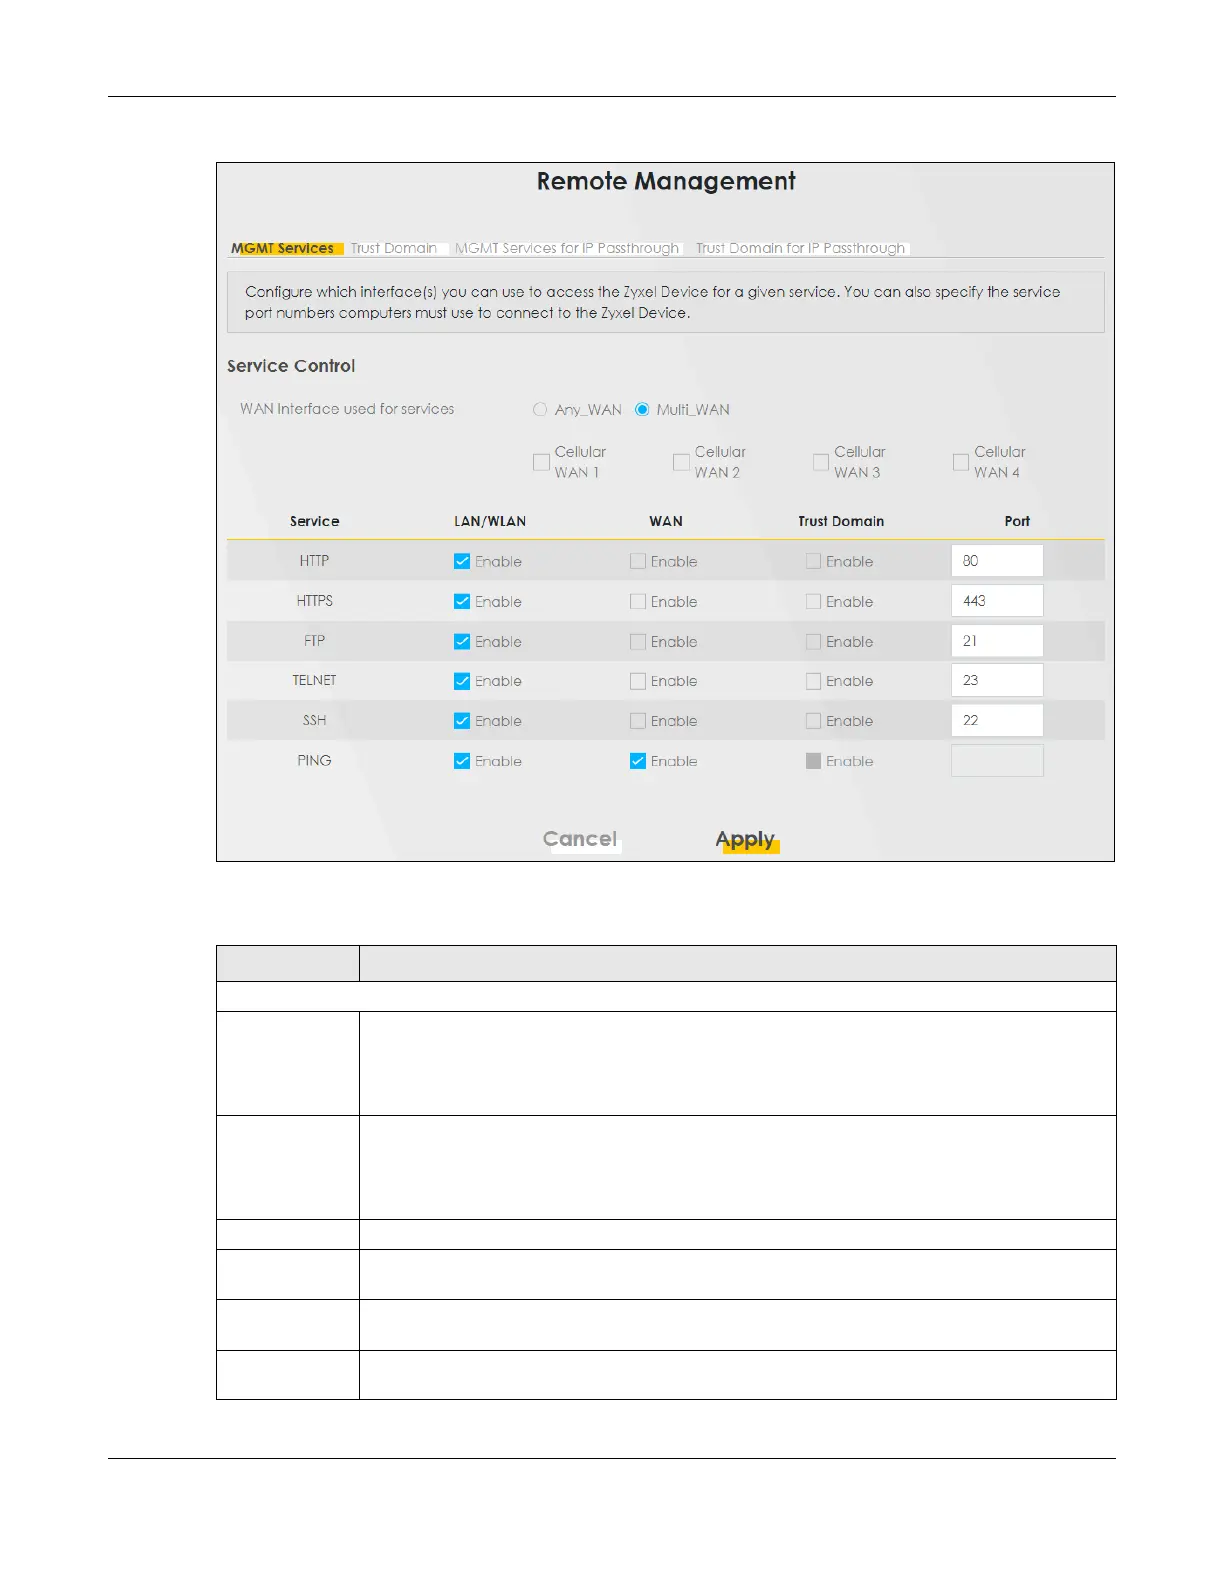Viewport: 1224px width, 1584px height.
Task: Toggle SSH Trust Domain Enable checkbox
Action: click(x=814, y=720)
